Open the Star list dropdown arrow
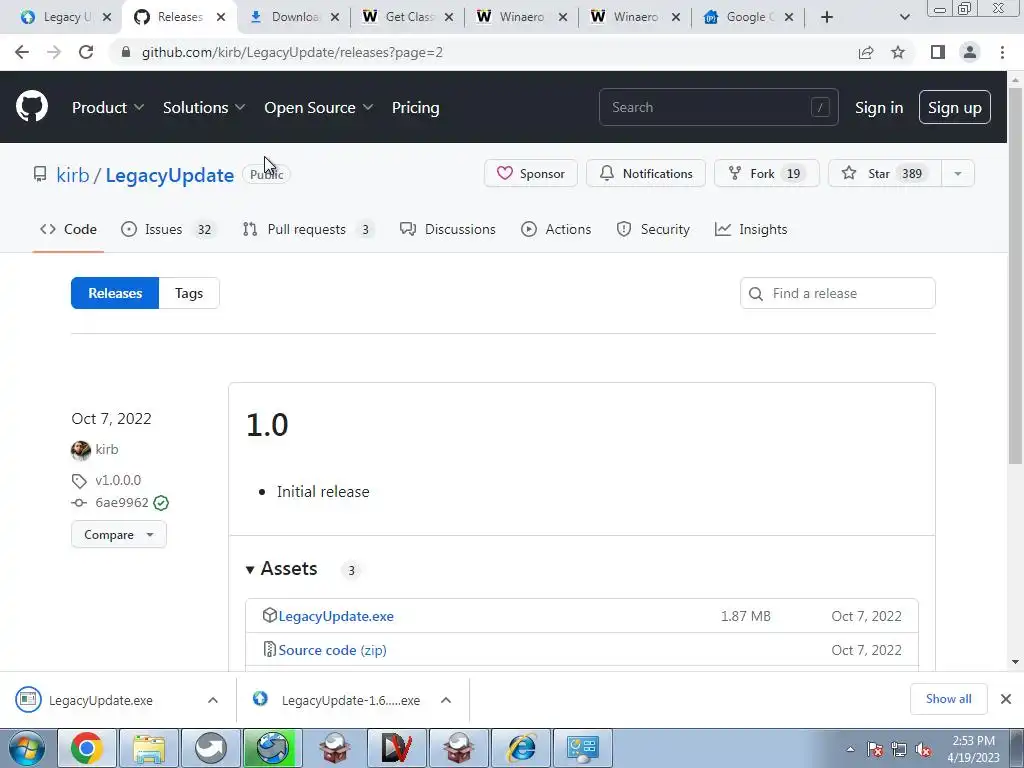The image size is (1024, 768). point(958,174)
